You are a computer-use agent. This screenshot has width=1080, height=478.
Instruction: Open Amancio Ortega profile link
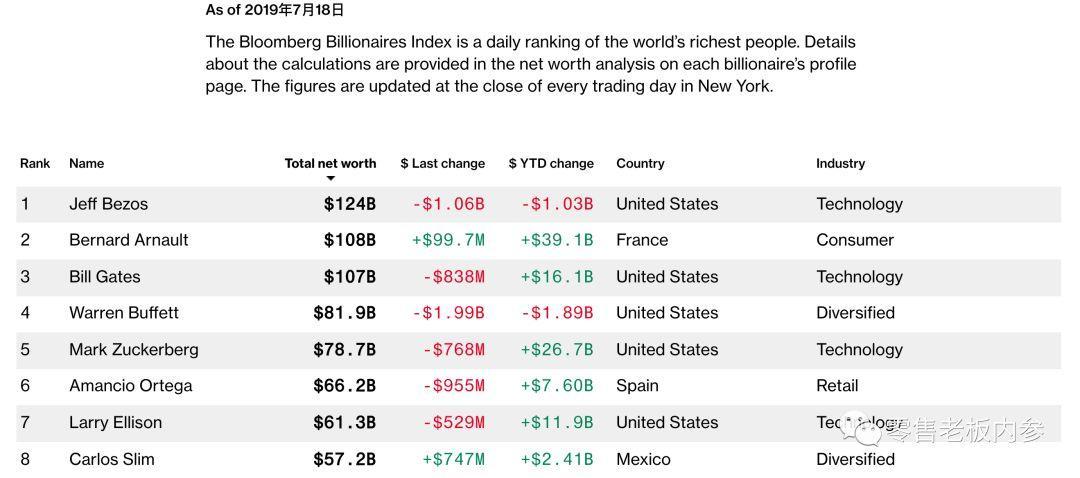tap(130, 386)
